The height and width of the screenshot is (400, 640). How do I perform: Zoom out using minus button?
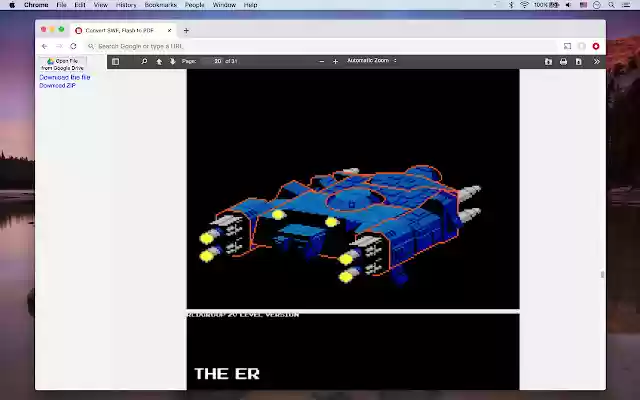click(322, 61)
